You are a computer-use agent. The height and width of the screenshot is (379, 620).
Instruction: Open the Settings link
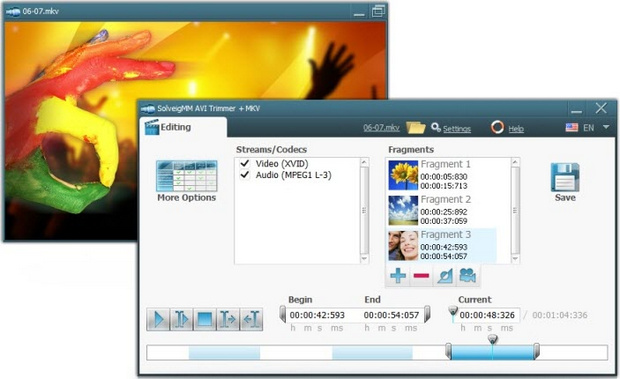[x=457, y=128]
